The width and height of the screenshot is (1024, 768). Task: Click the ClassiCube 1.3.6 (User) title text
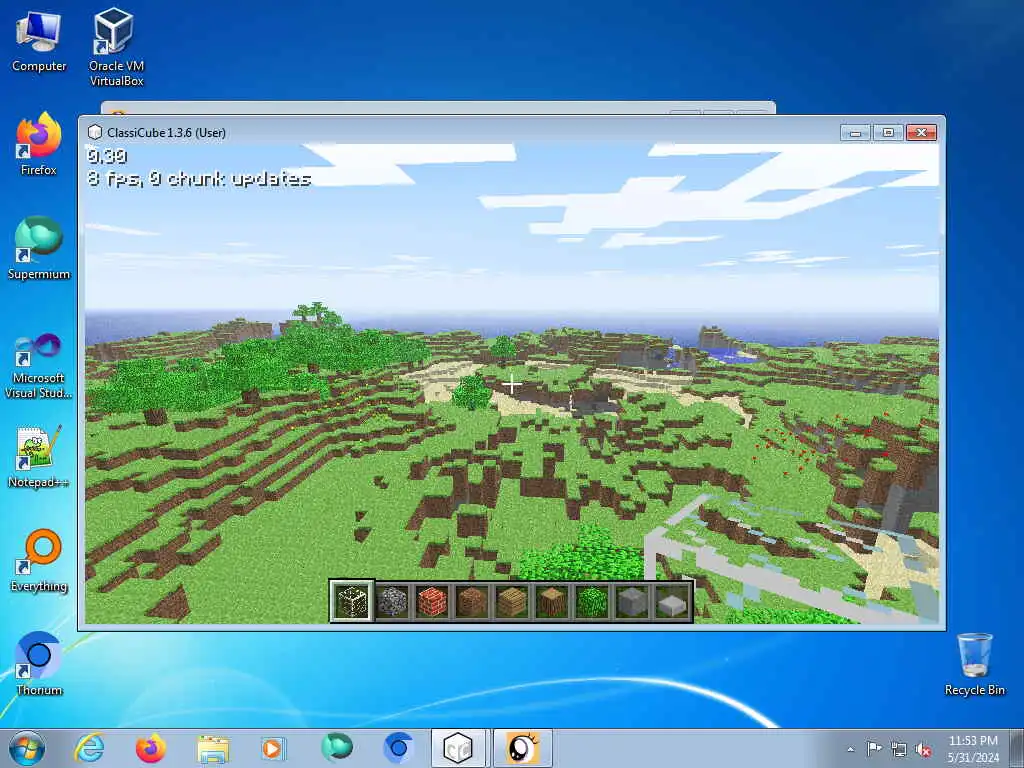click(x=167, y=133)
